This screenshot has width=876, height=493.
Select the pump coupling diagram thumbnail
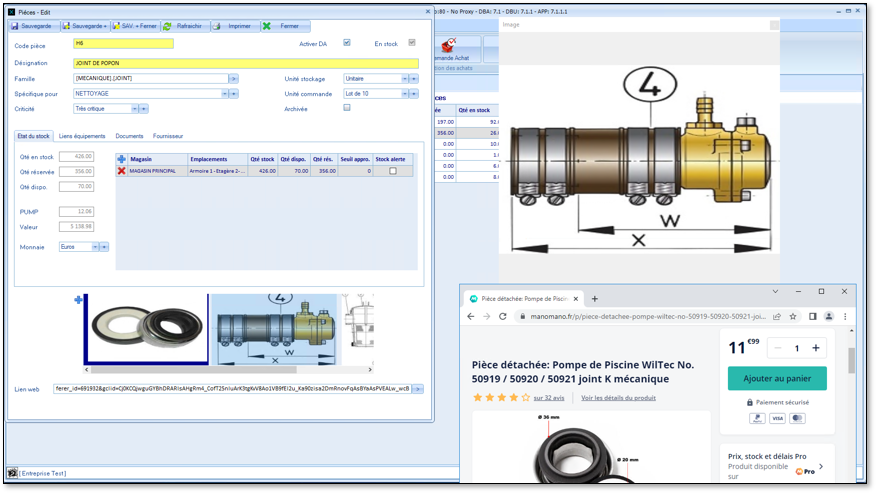(x=275, y=329)
